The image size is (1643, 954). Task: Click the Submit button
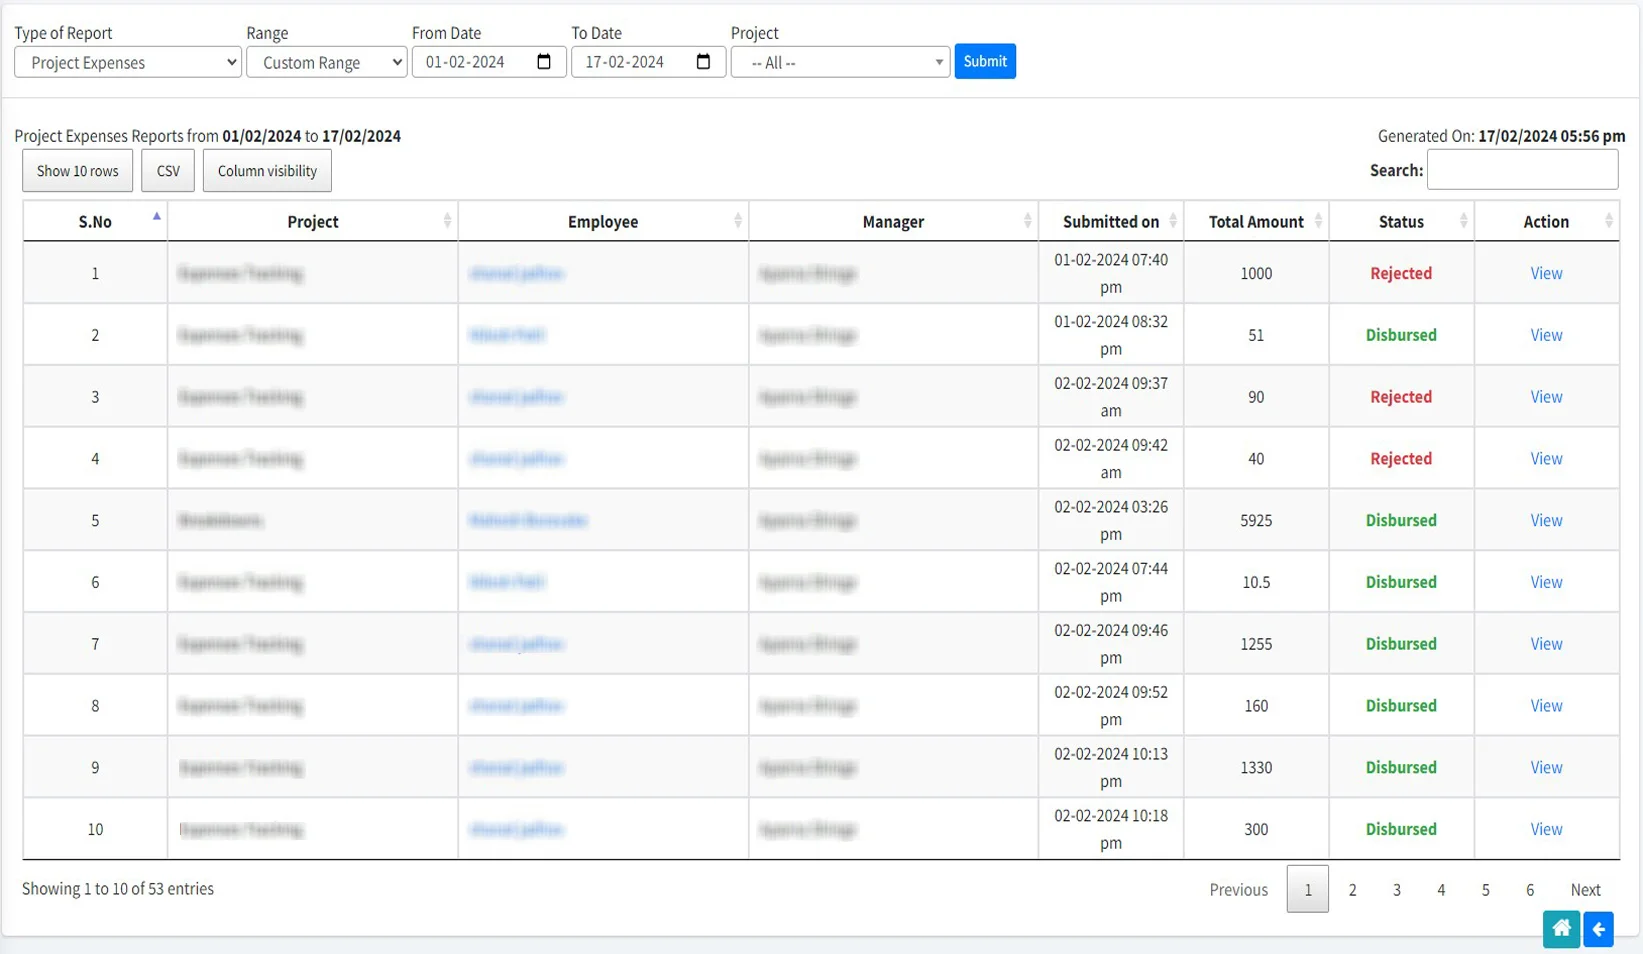coord(984,61)
